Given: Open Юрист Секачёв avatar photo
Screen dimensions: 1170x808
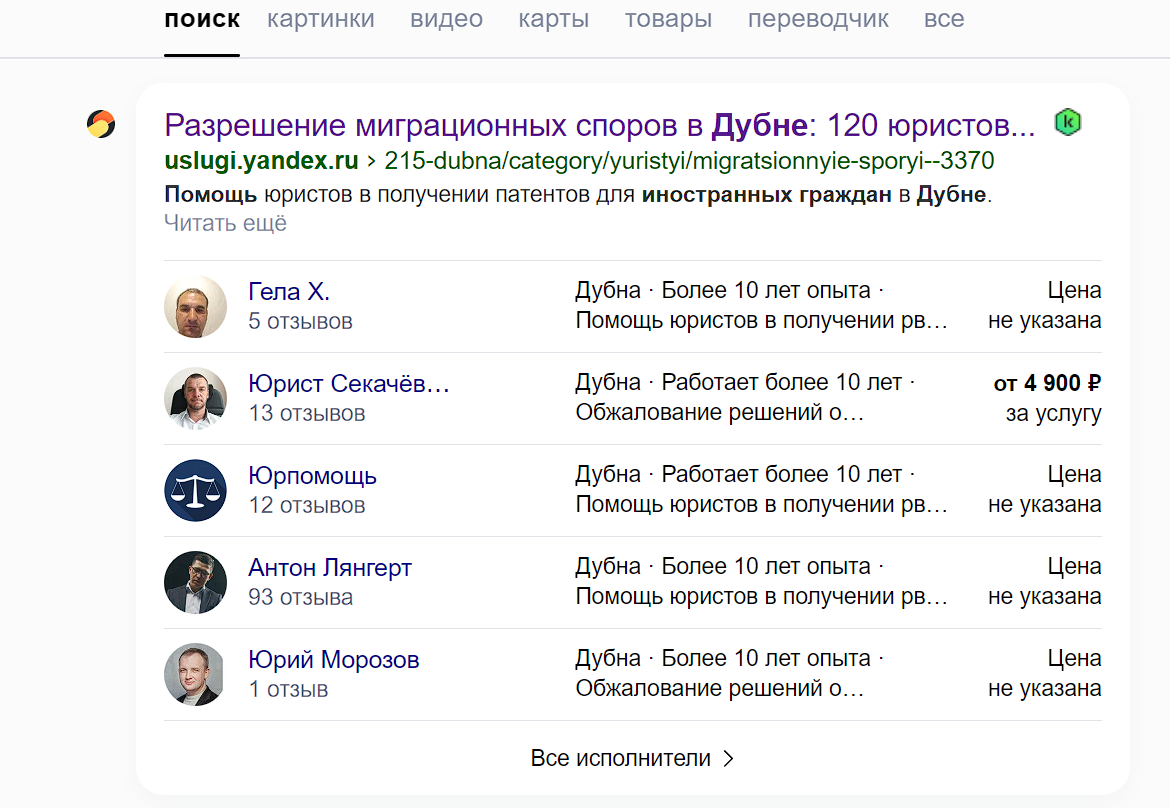Looking at the screenshot, I should point(195,398).
